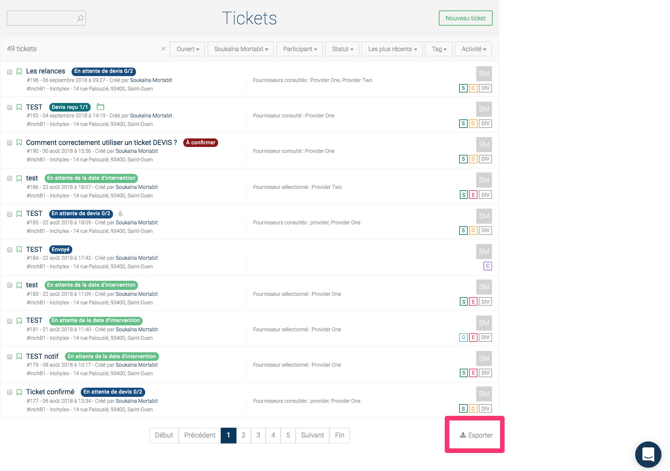The width and height of the screenshot is (670, 471).
Task: Click the bookmark icon on 'TEST notif' ticket
Action: pyautogui.click(x=19, y=357)
